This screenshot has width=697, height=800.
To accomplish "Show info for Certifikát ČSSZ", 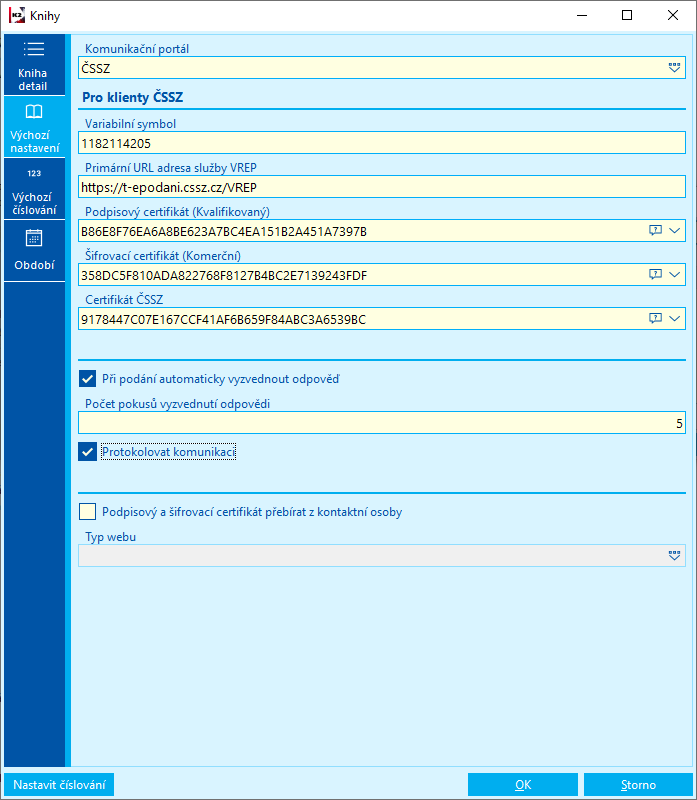I will coord(655,318).
